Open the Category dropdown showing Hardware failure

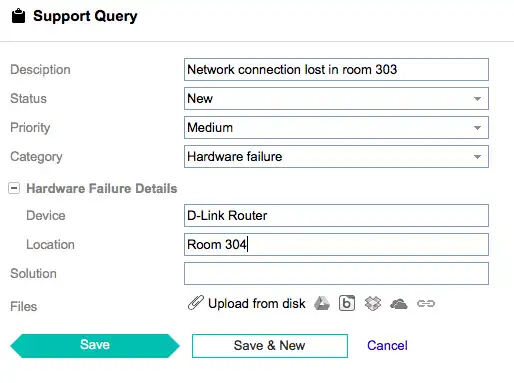coord(336,156)
